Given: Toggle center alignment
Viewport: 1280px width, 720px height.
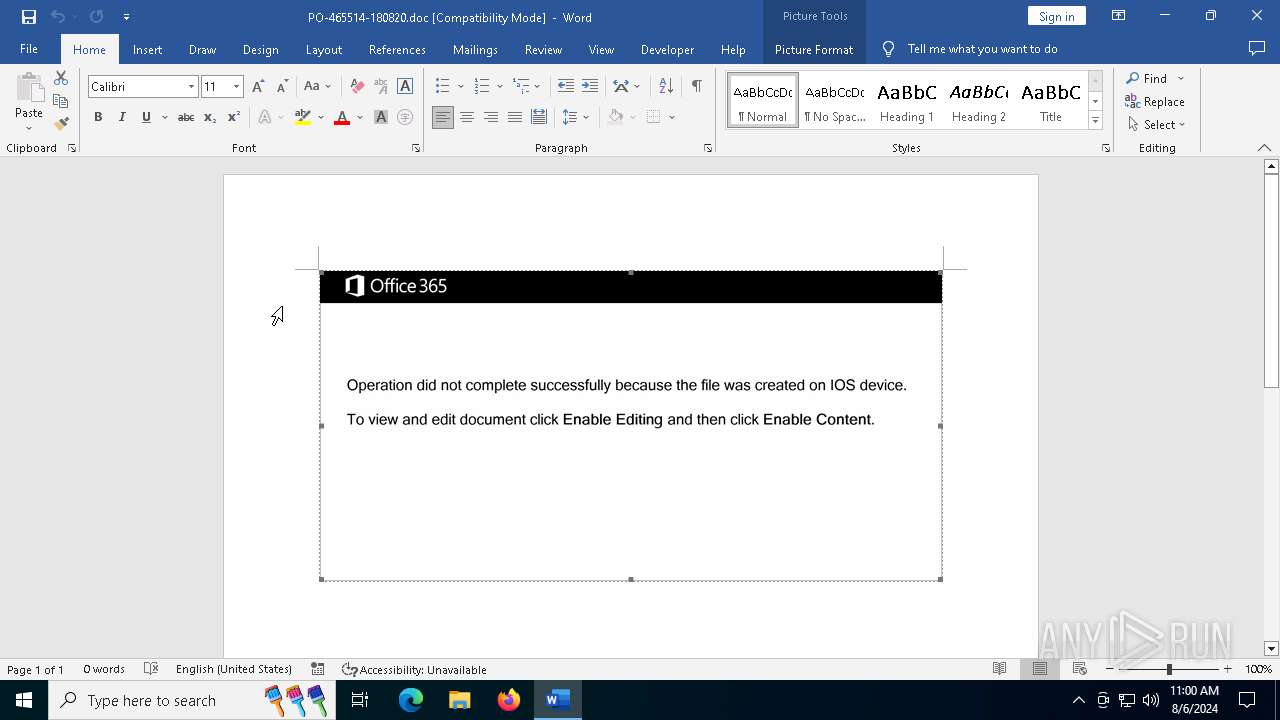Looking at the screenshot, I should click(x=467, y=118).
